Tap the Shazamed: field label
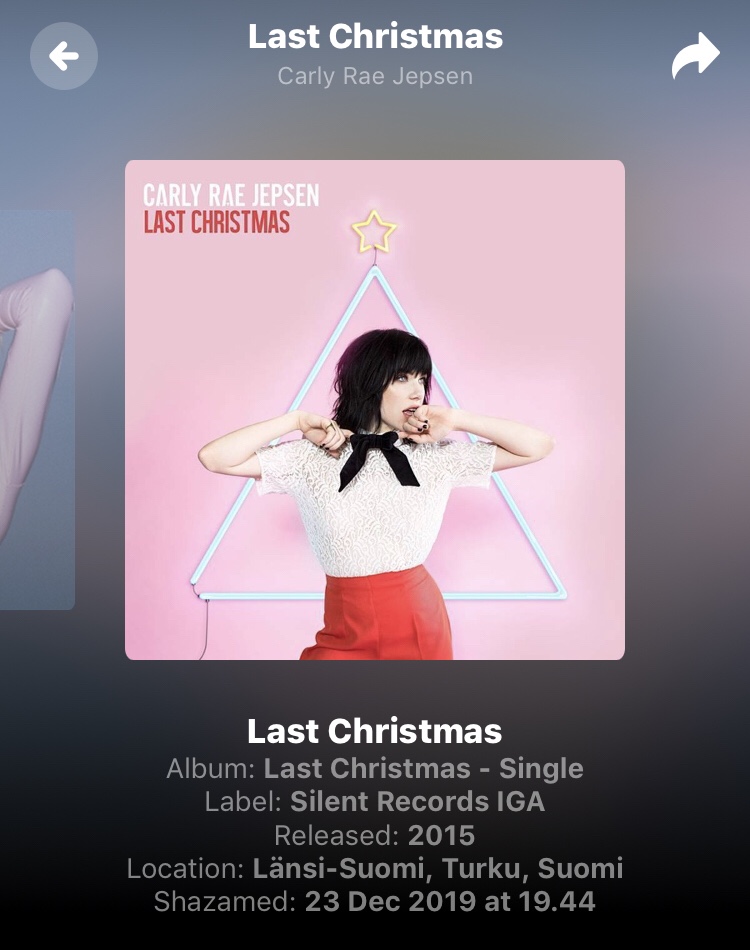 tap(224, 901)
